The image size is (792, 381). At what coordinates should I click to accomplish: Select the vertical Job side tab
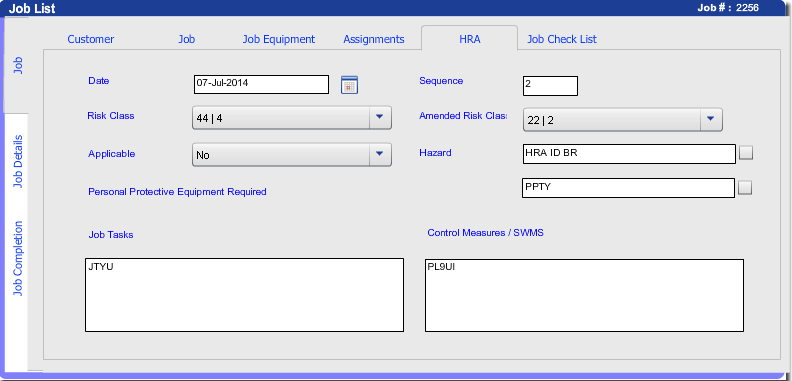pyautogui.click(x=17, y=65)
